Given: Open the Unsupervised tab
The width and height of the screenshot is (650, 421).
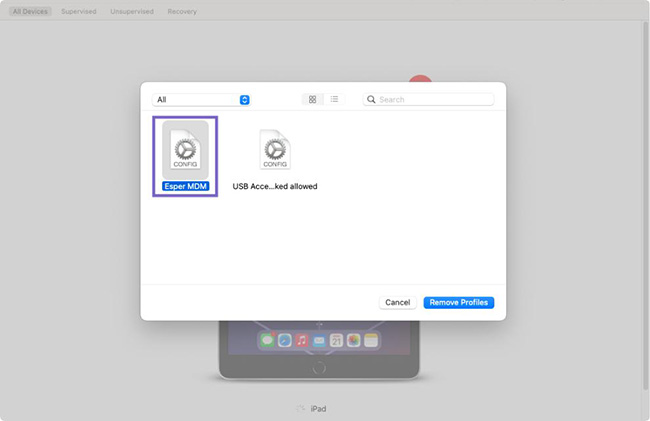Looking at the screenshot, I should [x=132, y=12].
